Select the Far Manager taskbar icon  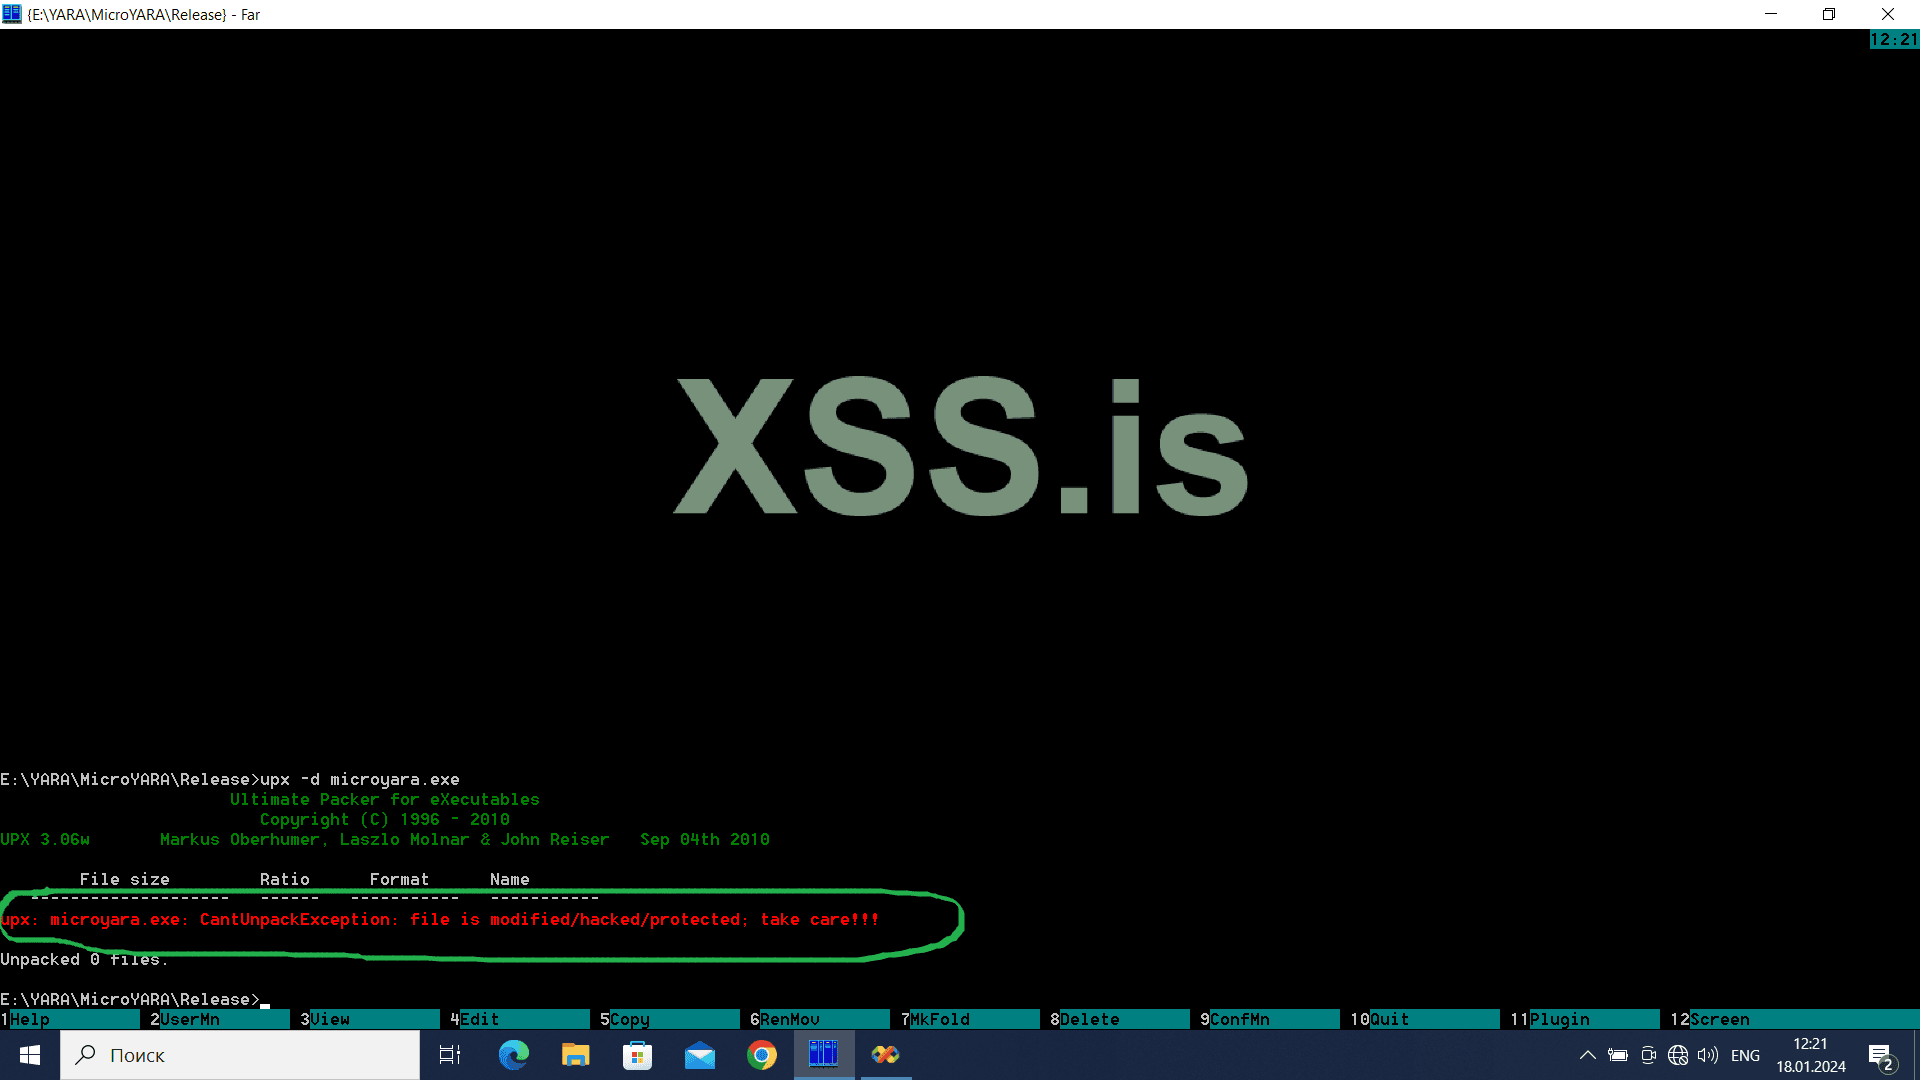824,1055
